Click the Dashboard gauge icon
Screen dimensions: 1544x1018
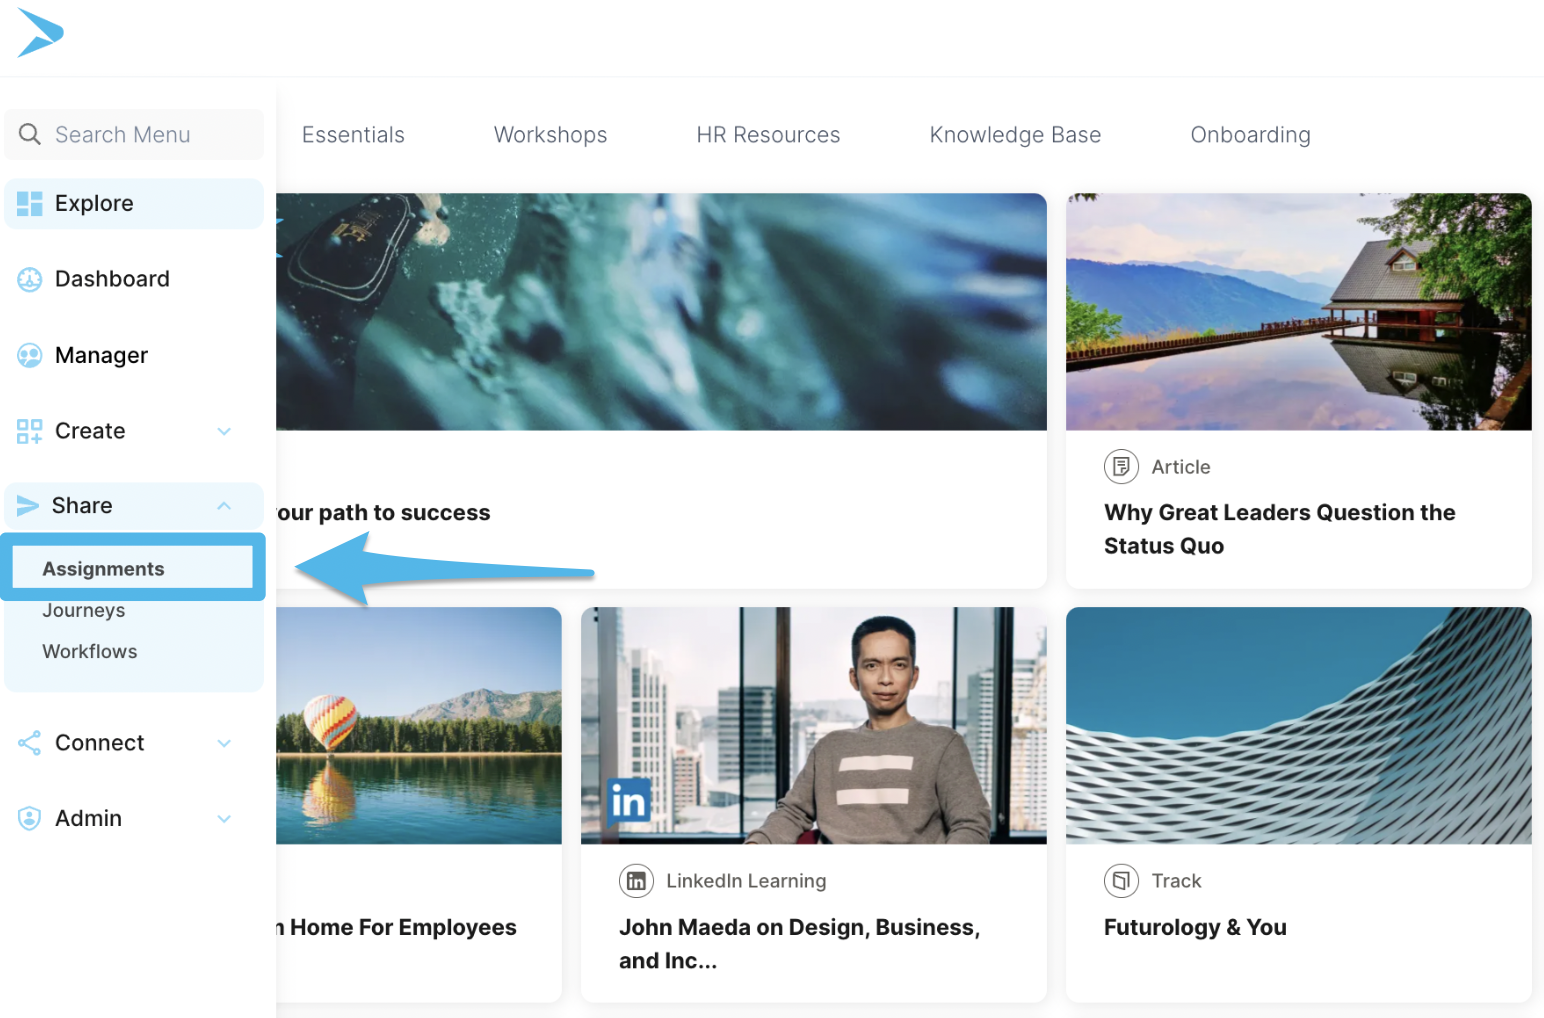point(30,280)
